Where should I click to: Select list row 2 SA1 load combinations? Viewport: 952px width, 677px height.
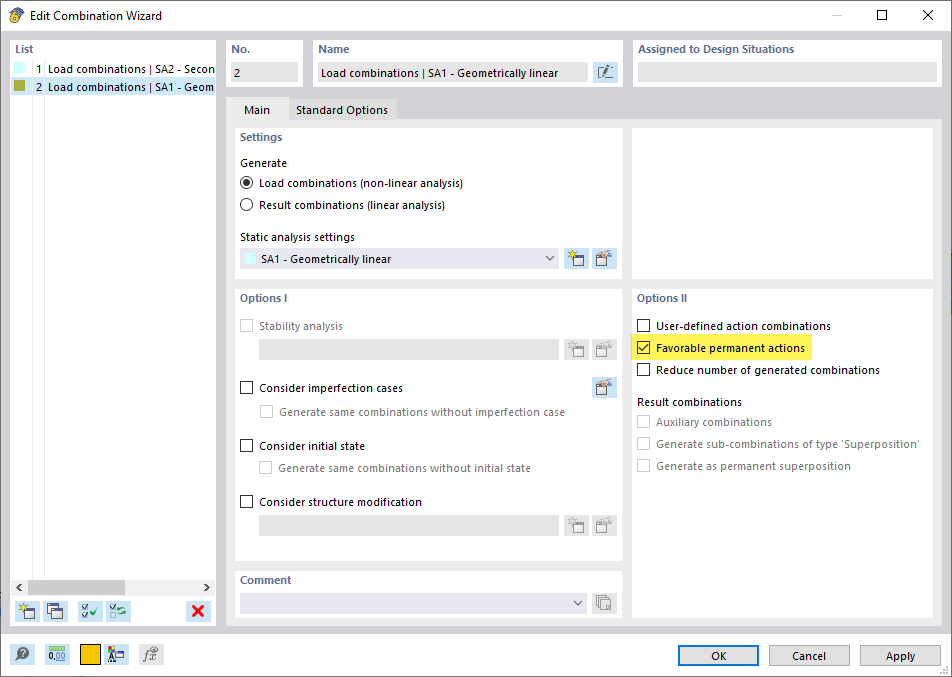[x=114, y=87]
